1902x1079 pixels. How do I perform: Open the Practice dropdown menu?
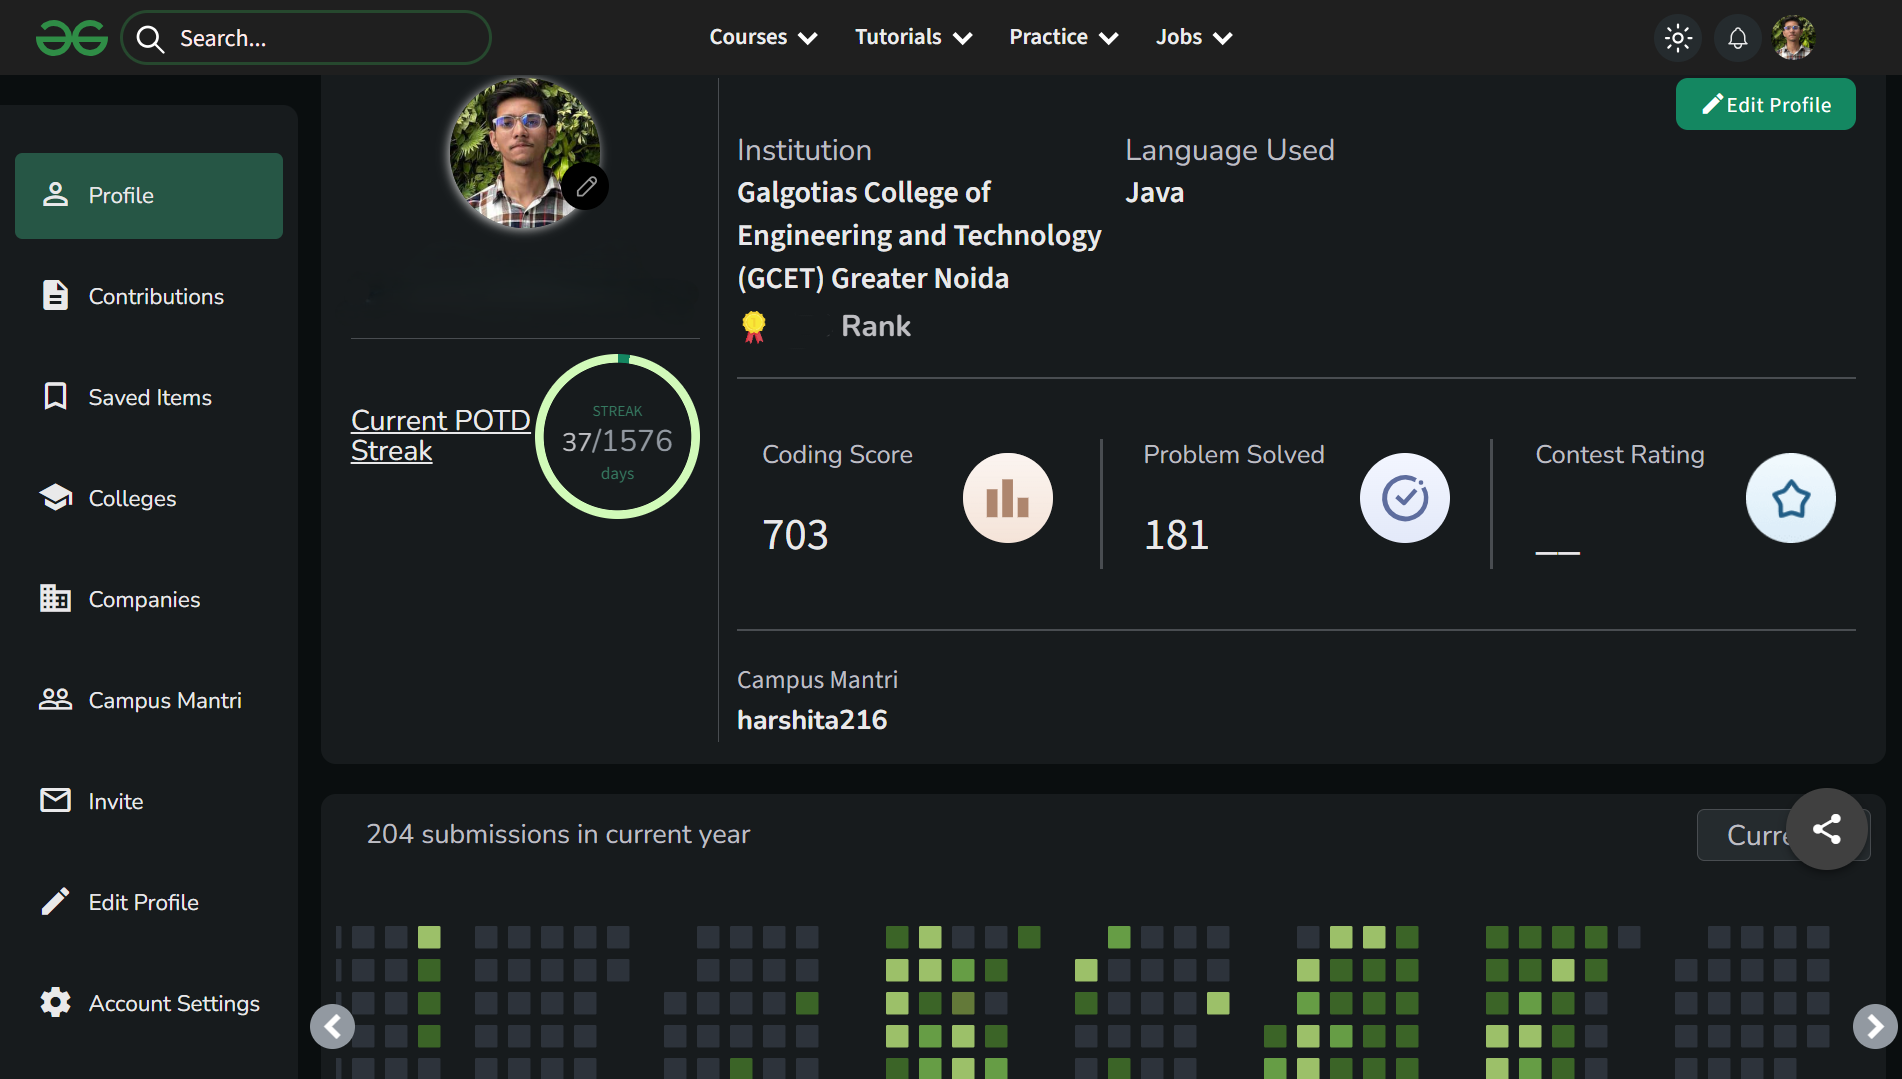point(1063,37)
